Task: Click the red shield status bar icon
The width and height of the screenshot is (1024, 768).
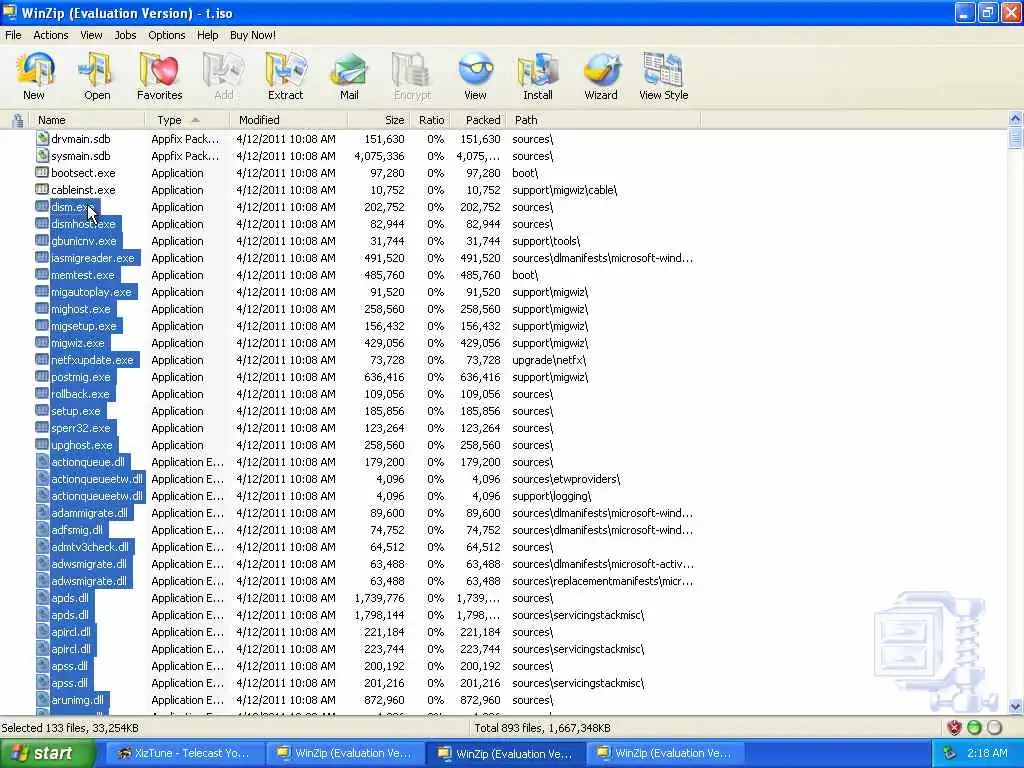Action: click(x=954, y=728)
